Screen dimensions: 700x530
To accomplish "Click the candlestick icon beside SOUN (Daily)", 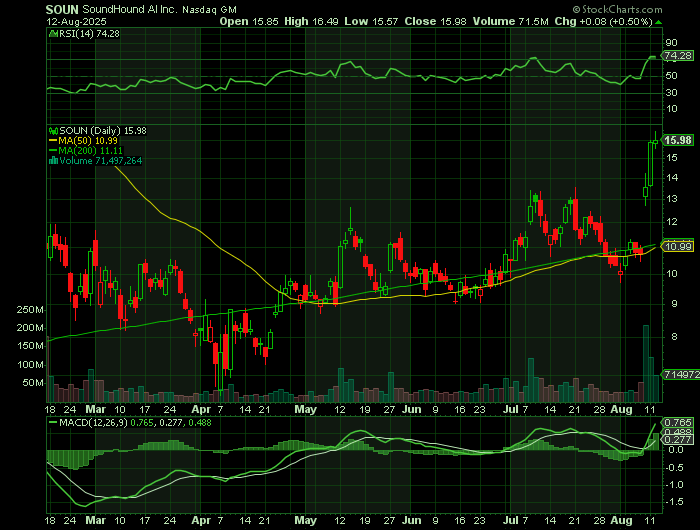I will click(x=53, y=131).
